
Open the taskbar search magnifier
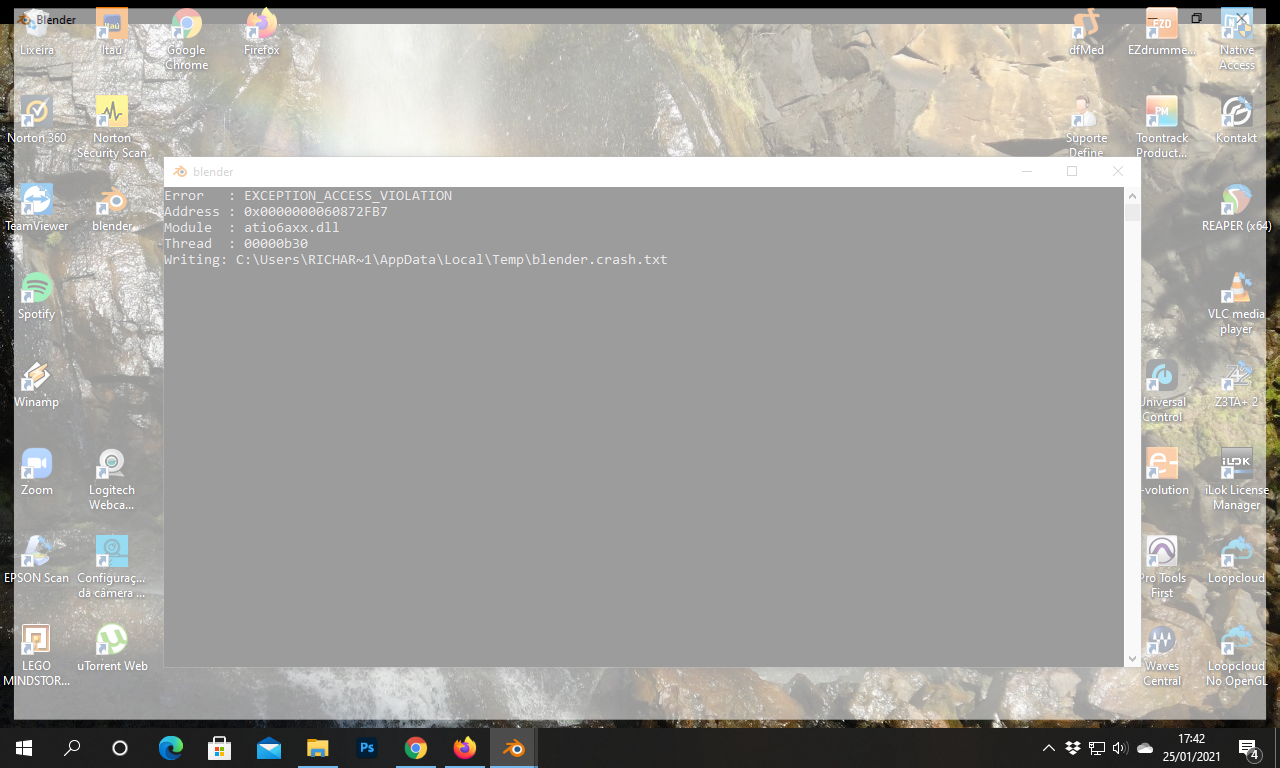[72, 747]
